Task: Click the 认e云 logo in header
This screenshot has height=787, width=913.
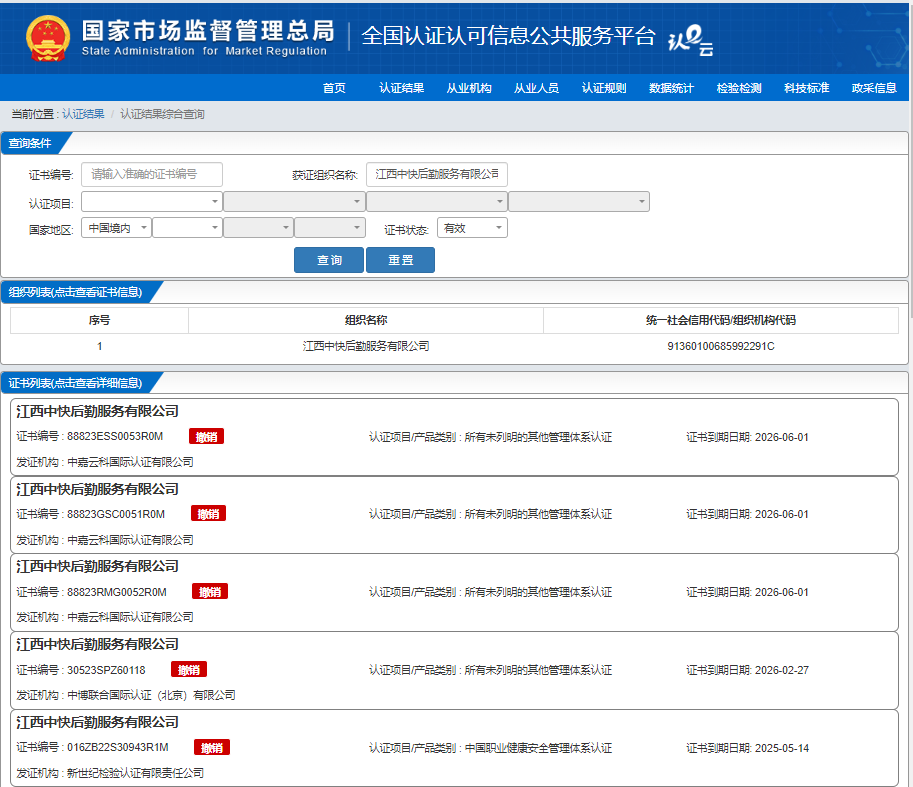Action: (689, 40)
